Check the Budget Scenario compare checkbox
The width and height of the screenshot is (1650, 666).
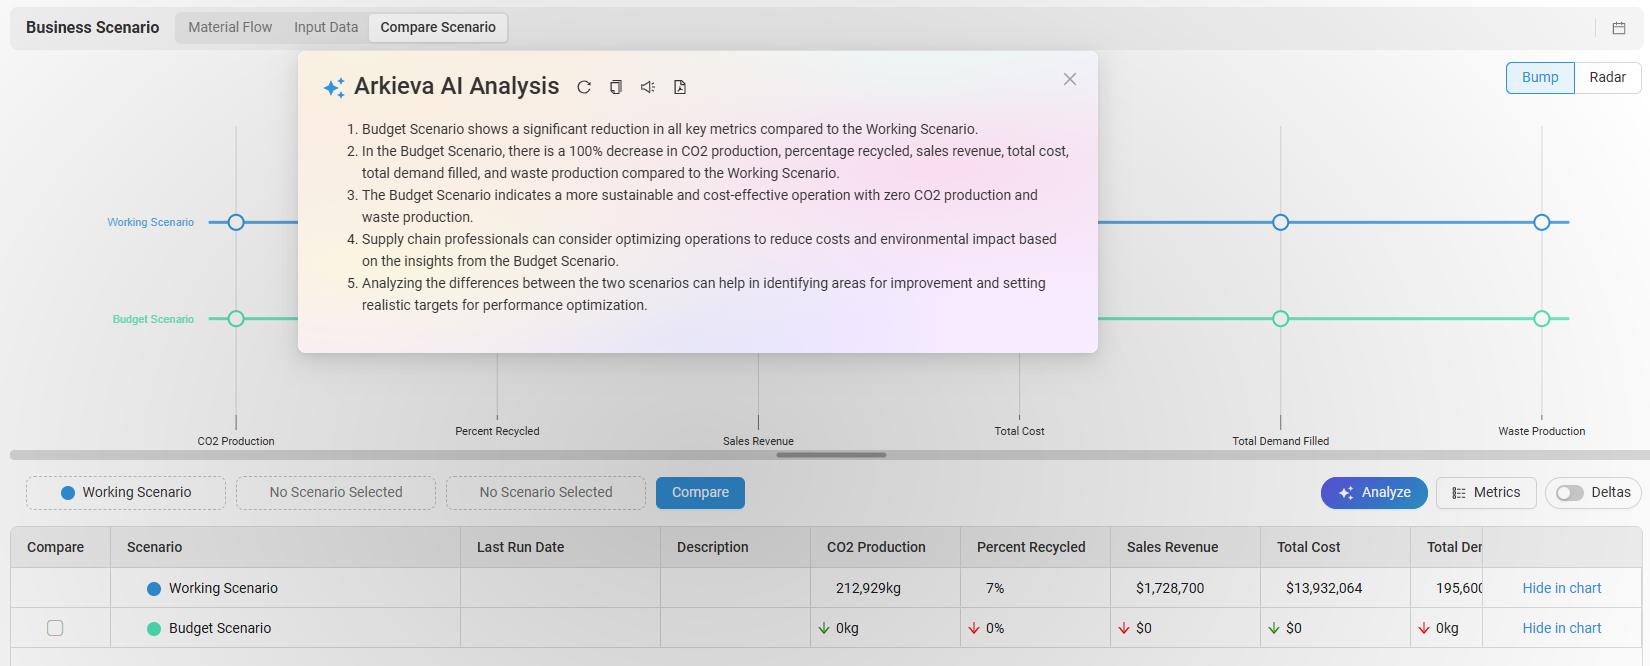[55, 628]
